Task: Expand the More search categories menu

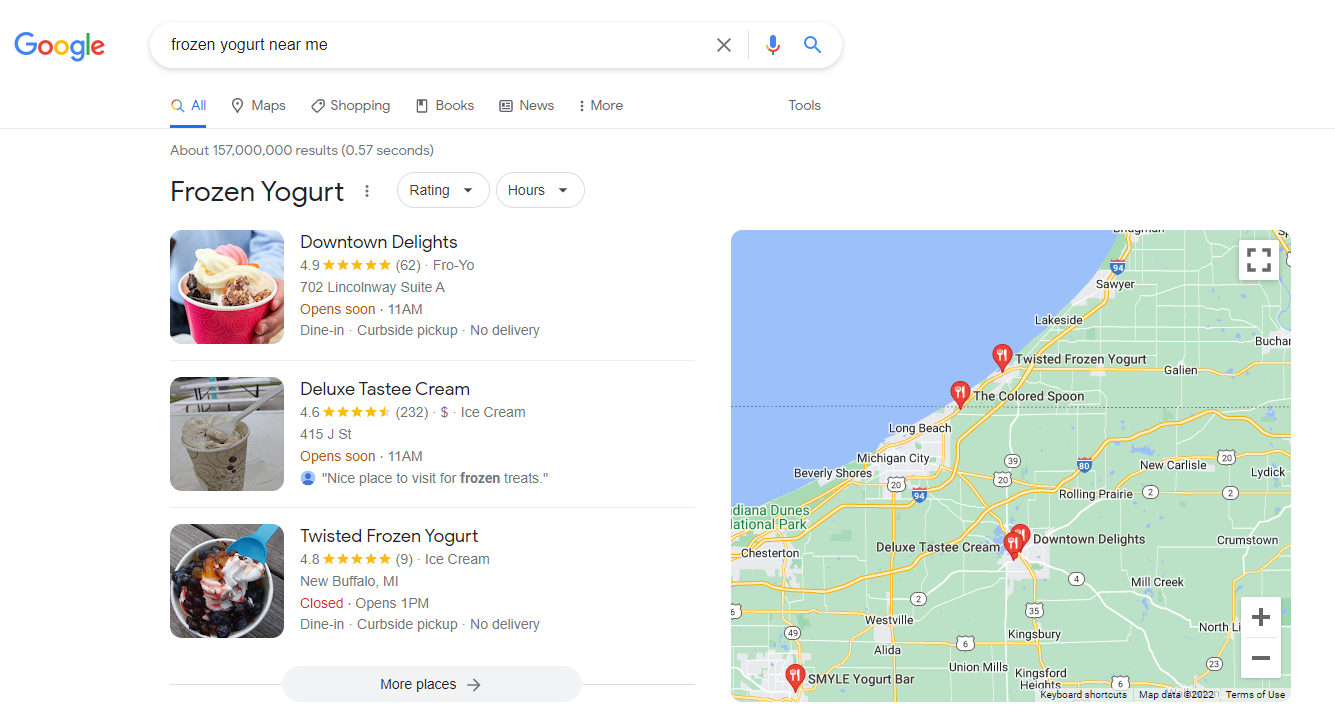Action: (x=600, y=105)
